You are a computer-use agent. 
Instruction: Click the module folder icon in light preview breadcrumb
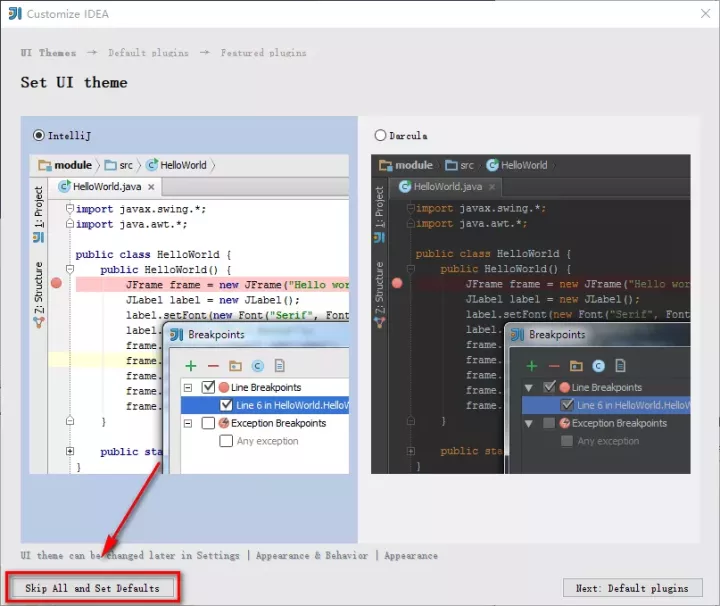tap(45, 165)
